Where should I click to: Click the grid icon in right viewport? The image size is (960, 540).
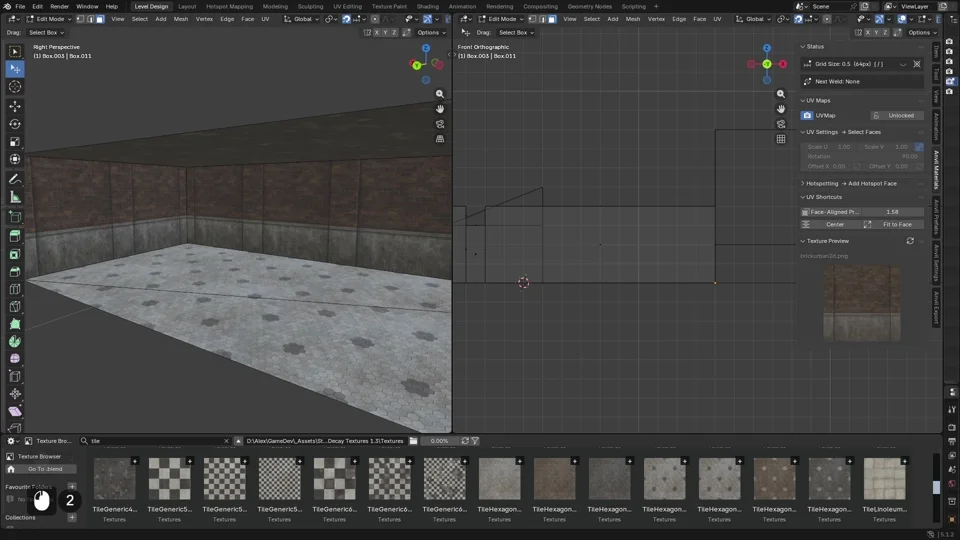point(781,139)
